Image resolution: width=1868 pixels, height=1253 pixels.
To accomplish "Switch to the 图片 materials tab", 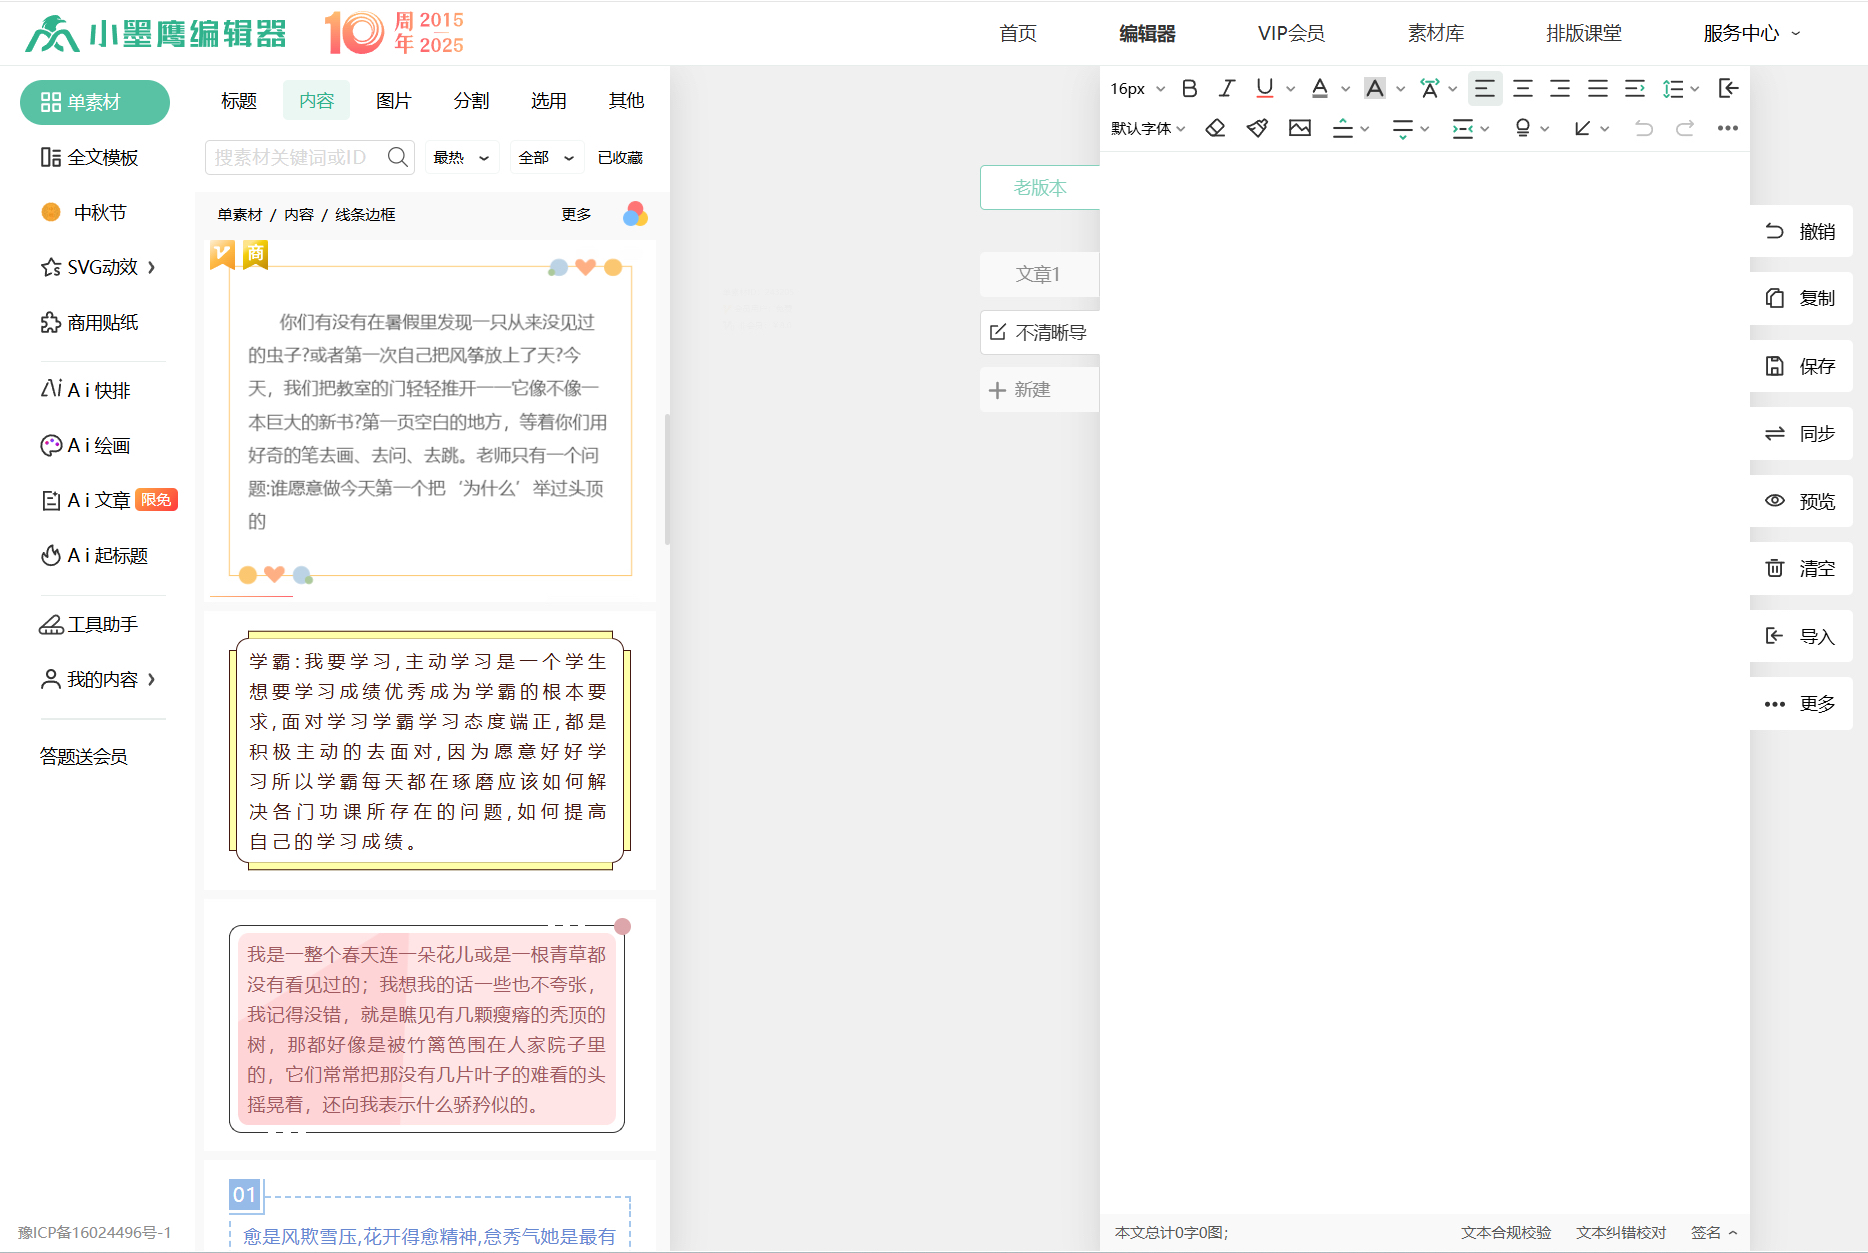I will click(393, 100).
